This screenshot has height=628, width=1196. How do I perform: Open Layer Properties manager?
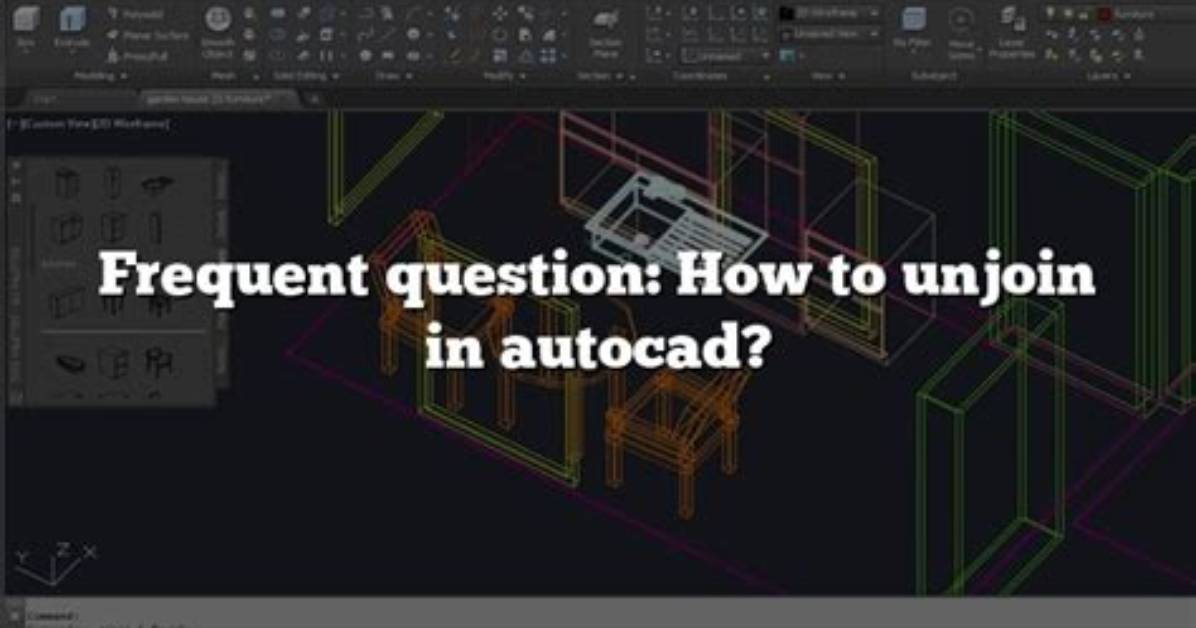(x=1011, y=34)
